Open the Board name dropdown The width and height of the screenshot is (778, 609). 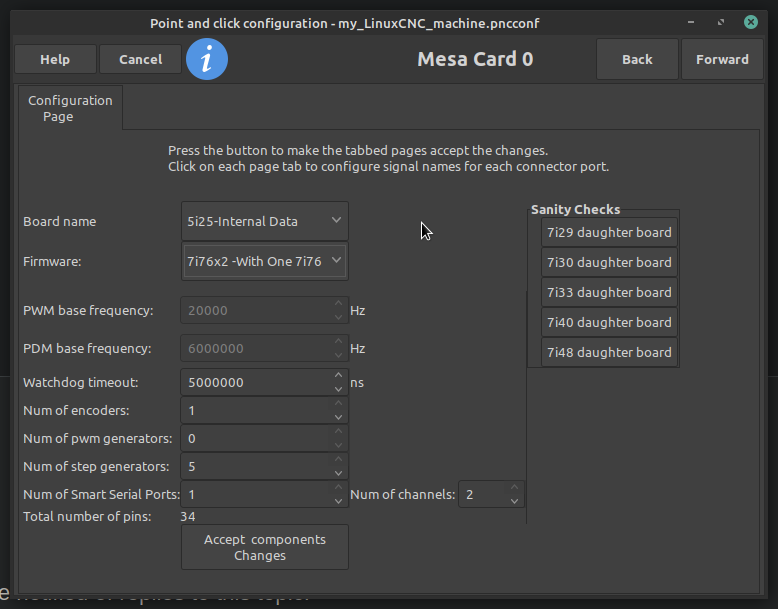click(x=264, y=221)
